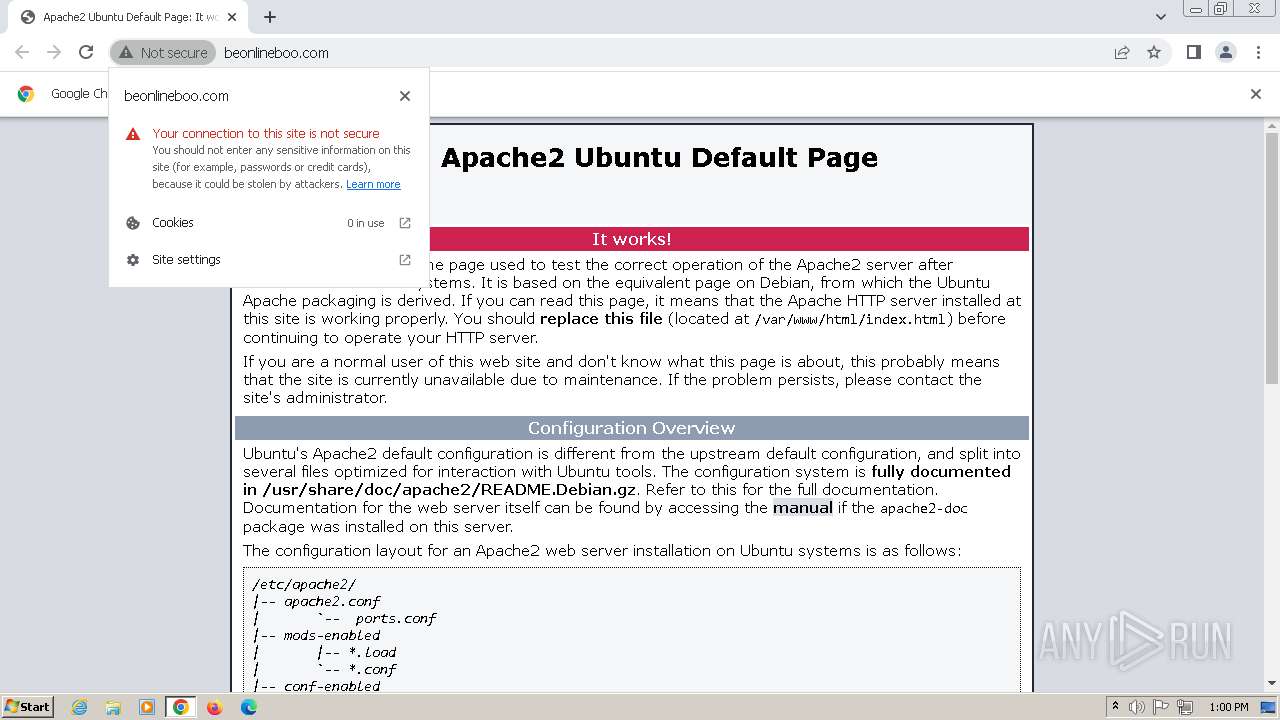Click the Action Center flag tray icon
Screen dimensions: 1280x720
pos(1162,707)
